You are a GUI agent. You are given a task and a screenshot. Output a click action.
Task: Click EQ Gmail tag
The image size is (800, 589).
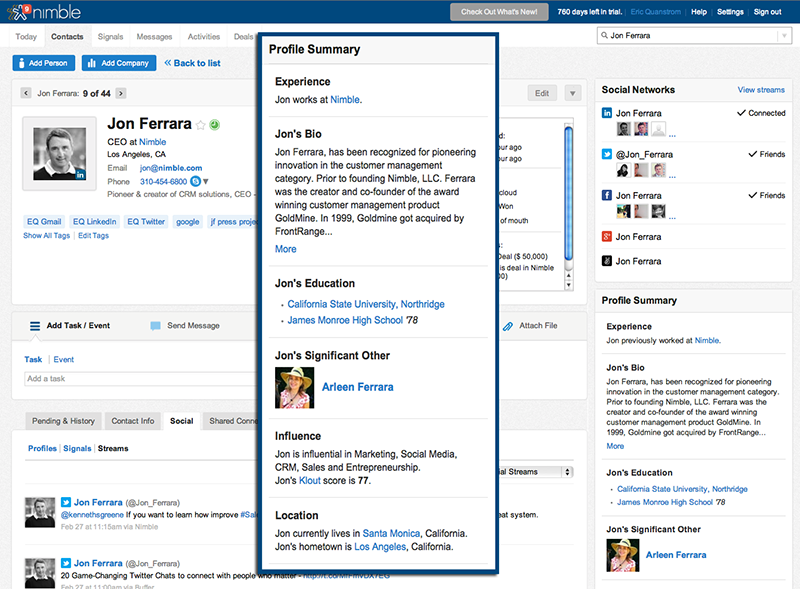point(44,222)
